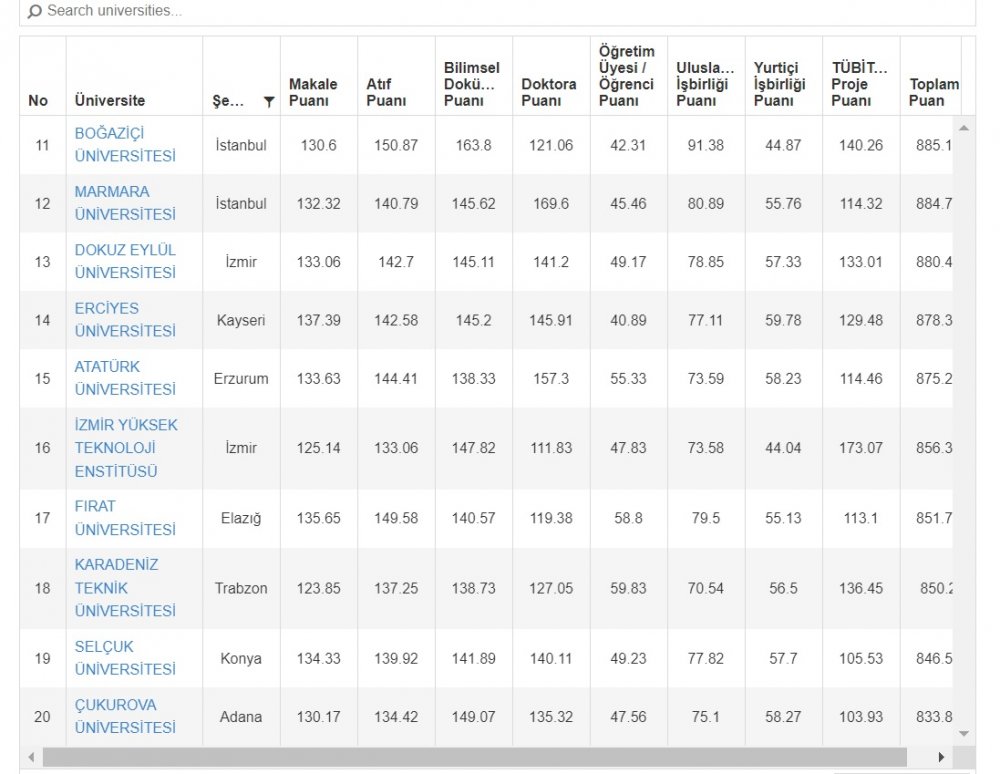Click Boğaziçi's Bilimsel Doküman score 163.8
Image resolution: width=1000 pixels, height=774 pixels.
(x=473, y=145)
